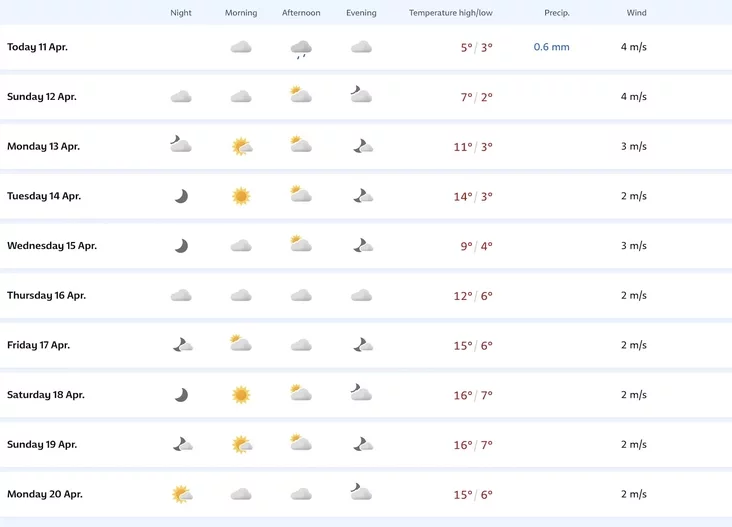This screenshot has width=732, height=527.
Task: Click Saturday 18 Apr. afternoon partly sunny icon
Action: point(301,394)
